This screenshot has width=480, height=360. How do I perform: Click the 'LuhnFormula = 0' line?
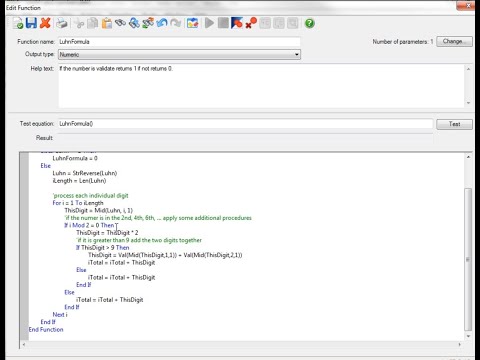tap(75, 158)
